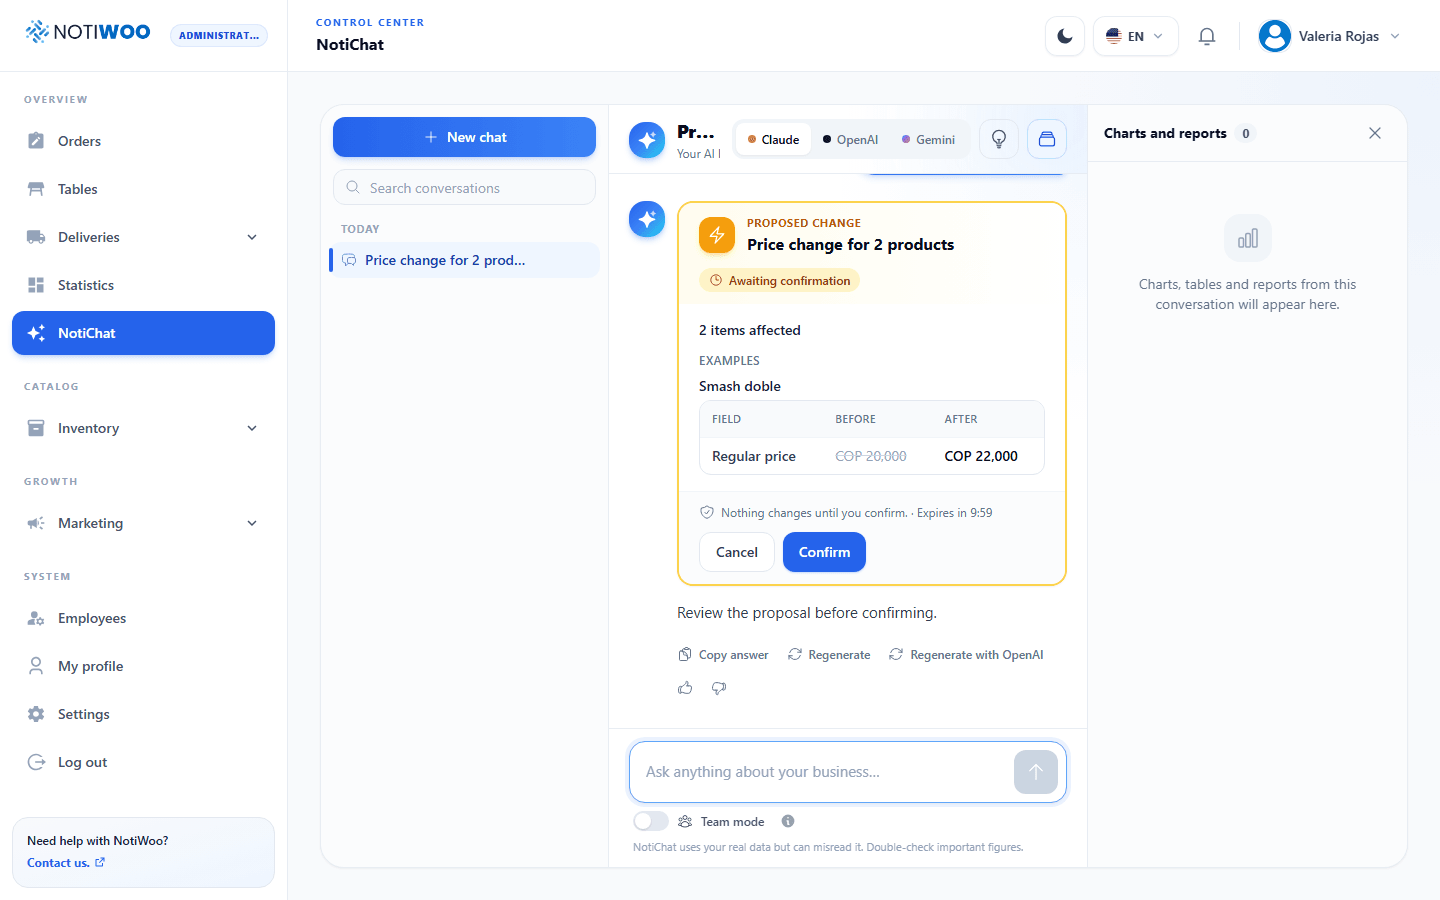Copy answer to clipboard

click(723, 655)
